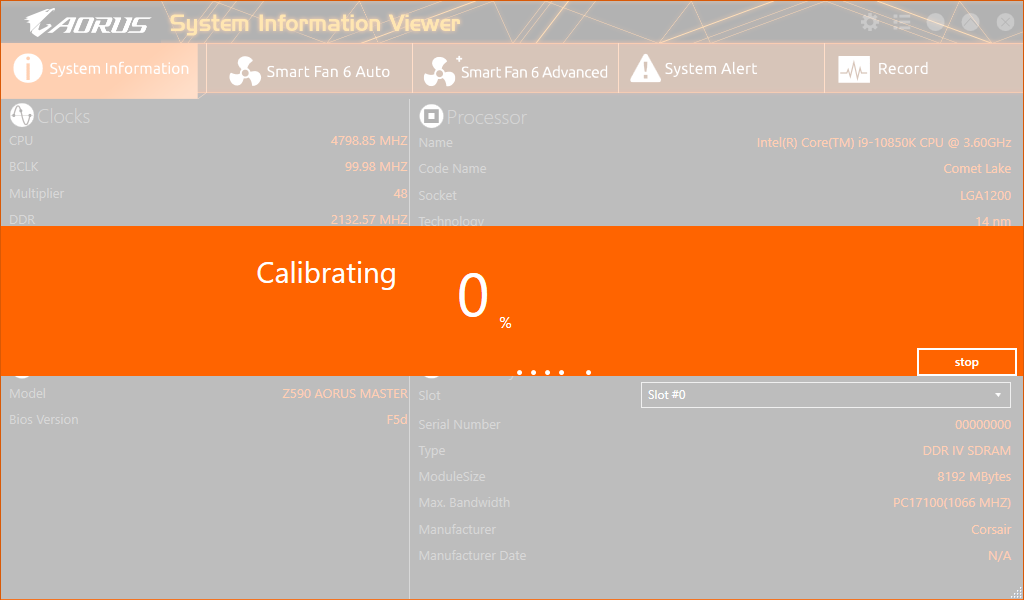The width and height of the screenshot is (1024, 600).
Task: Switch to Smart Fan 6 Auto tab
Action: (310, 69)
